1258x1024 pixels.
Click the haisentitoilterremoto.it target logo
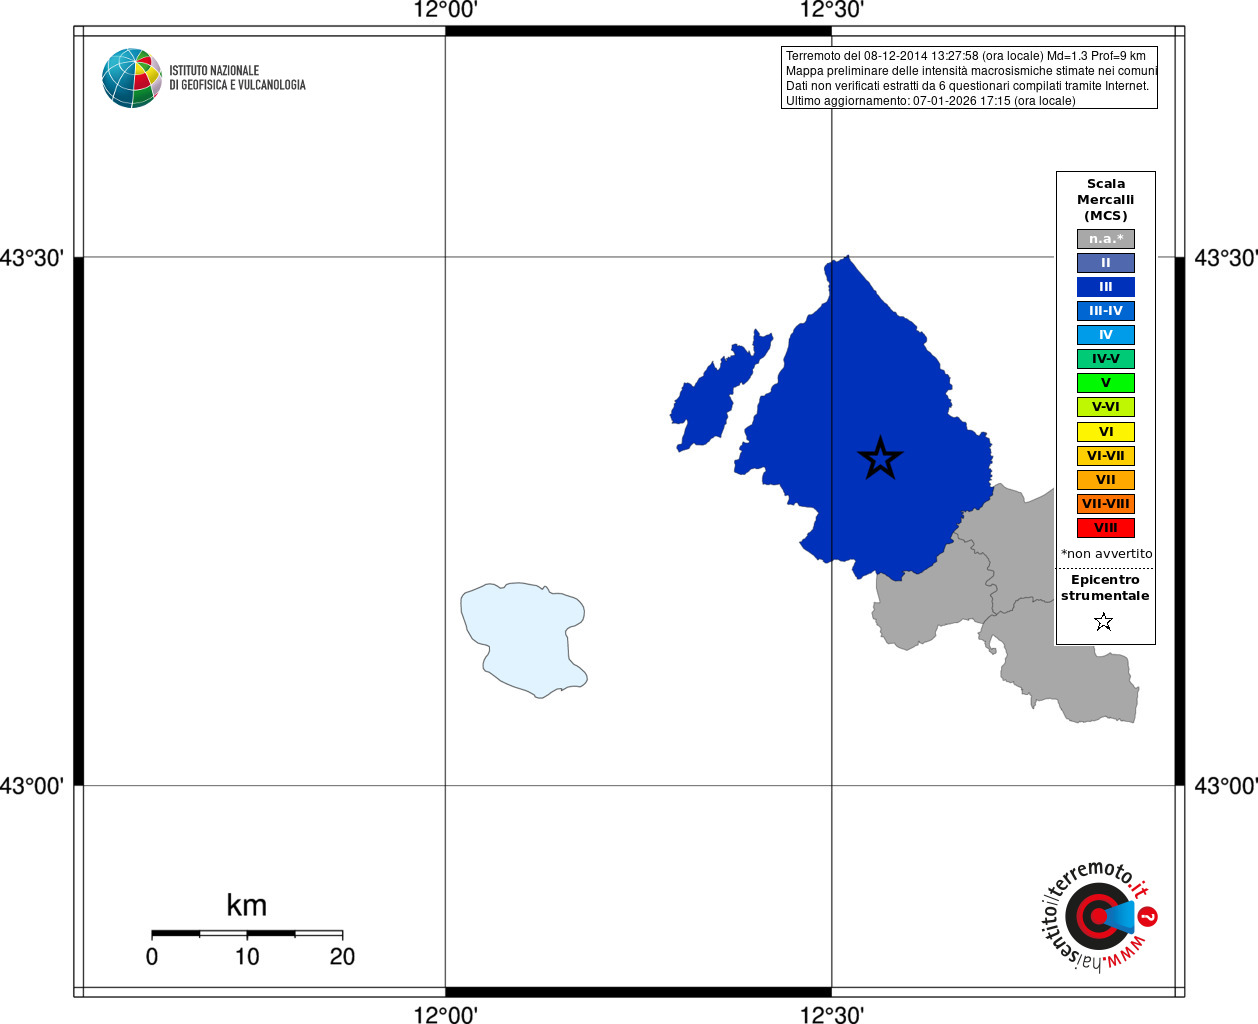pyautogui.click(x=1098, y=915)
